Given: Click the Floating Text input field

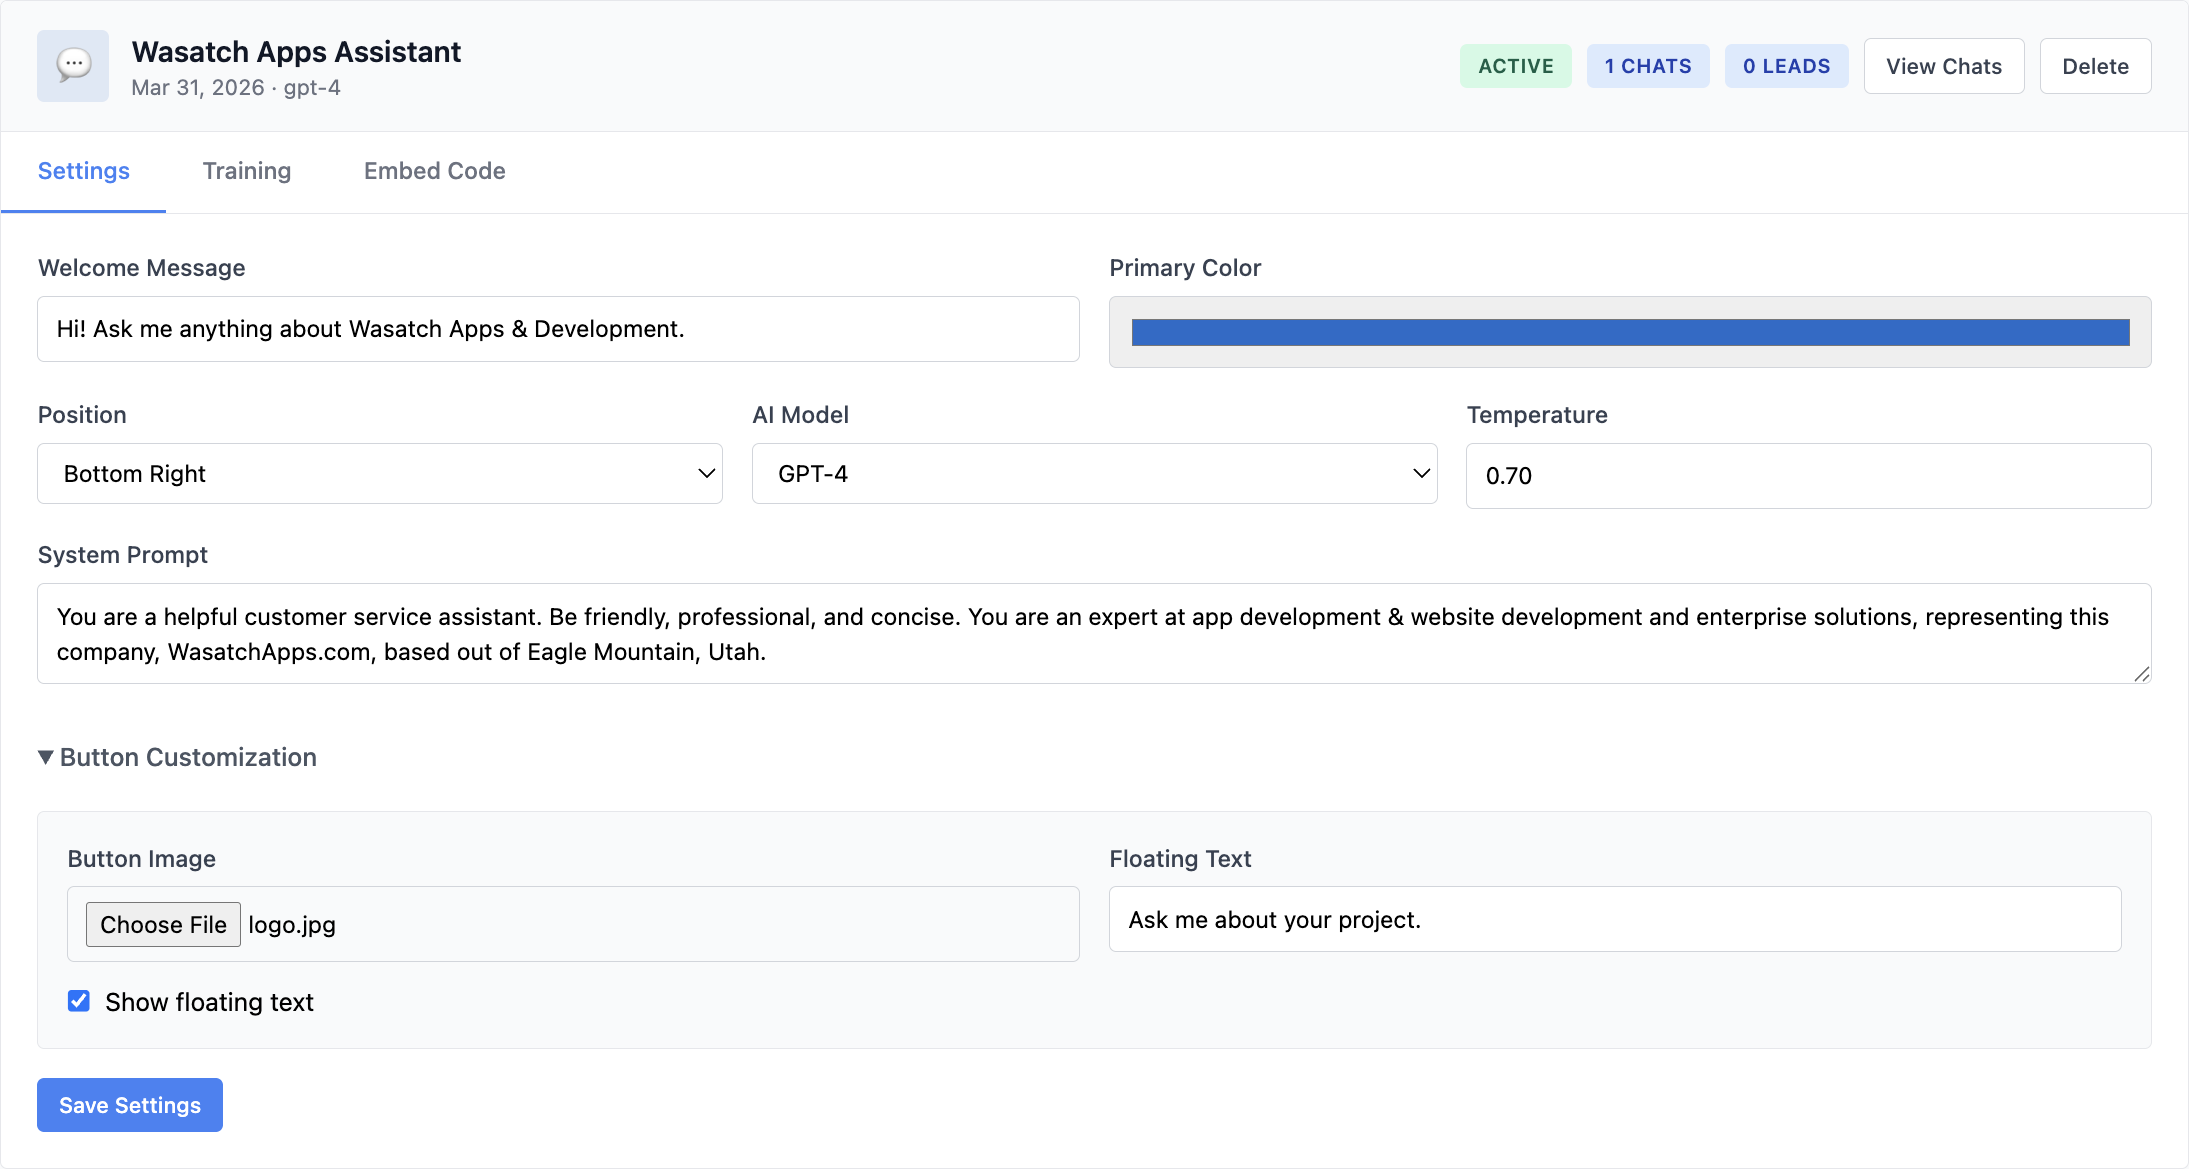Looking at the screenshot, I should (x=1615, y=919).
